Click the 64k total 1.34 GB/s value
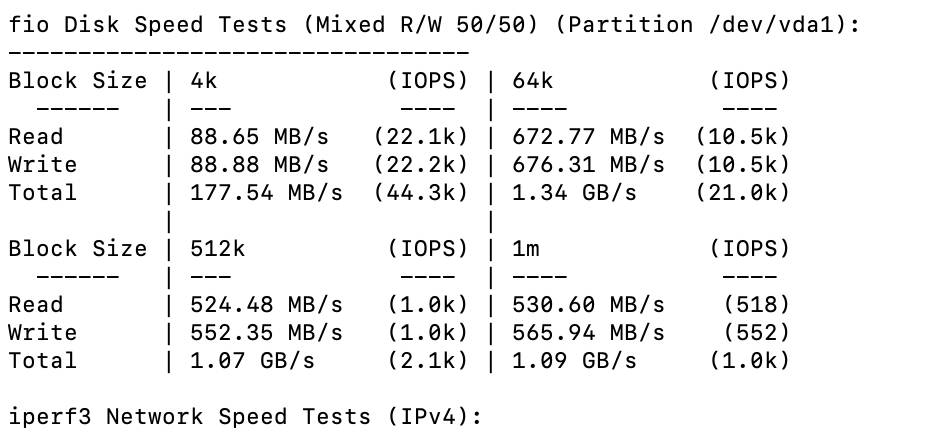 [574, 193]
